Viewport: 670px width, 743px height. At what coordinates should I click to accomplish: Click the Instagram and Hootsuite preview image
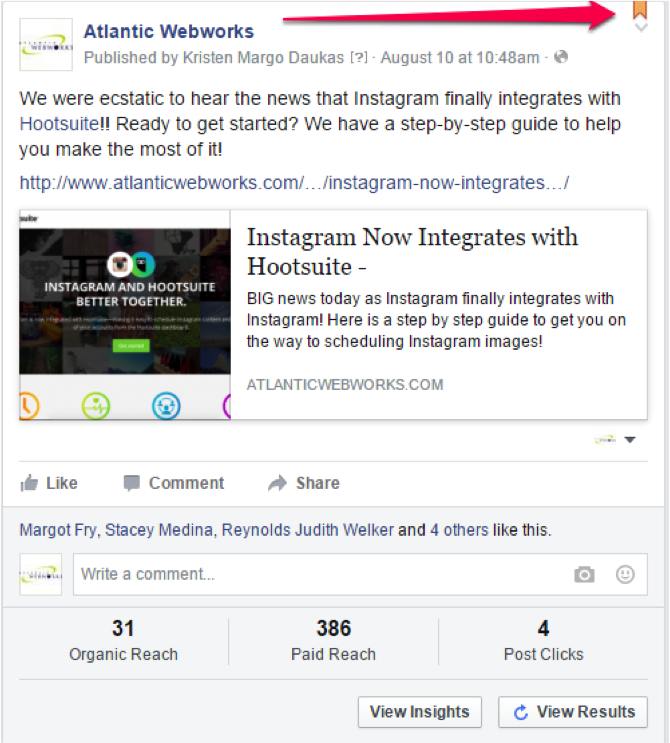(x=125, y=315)
